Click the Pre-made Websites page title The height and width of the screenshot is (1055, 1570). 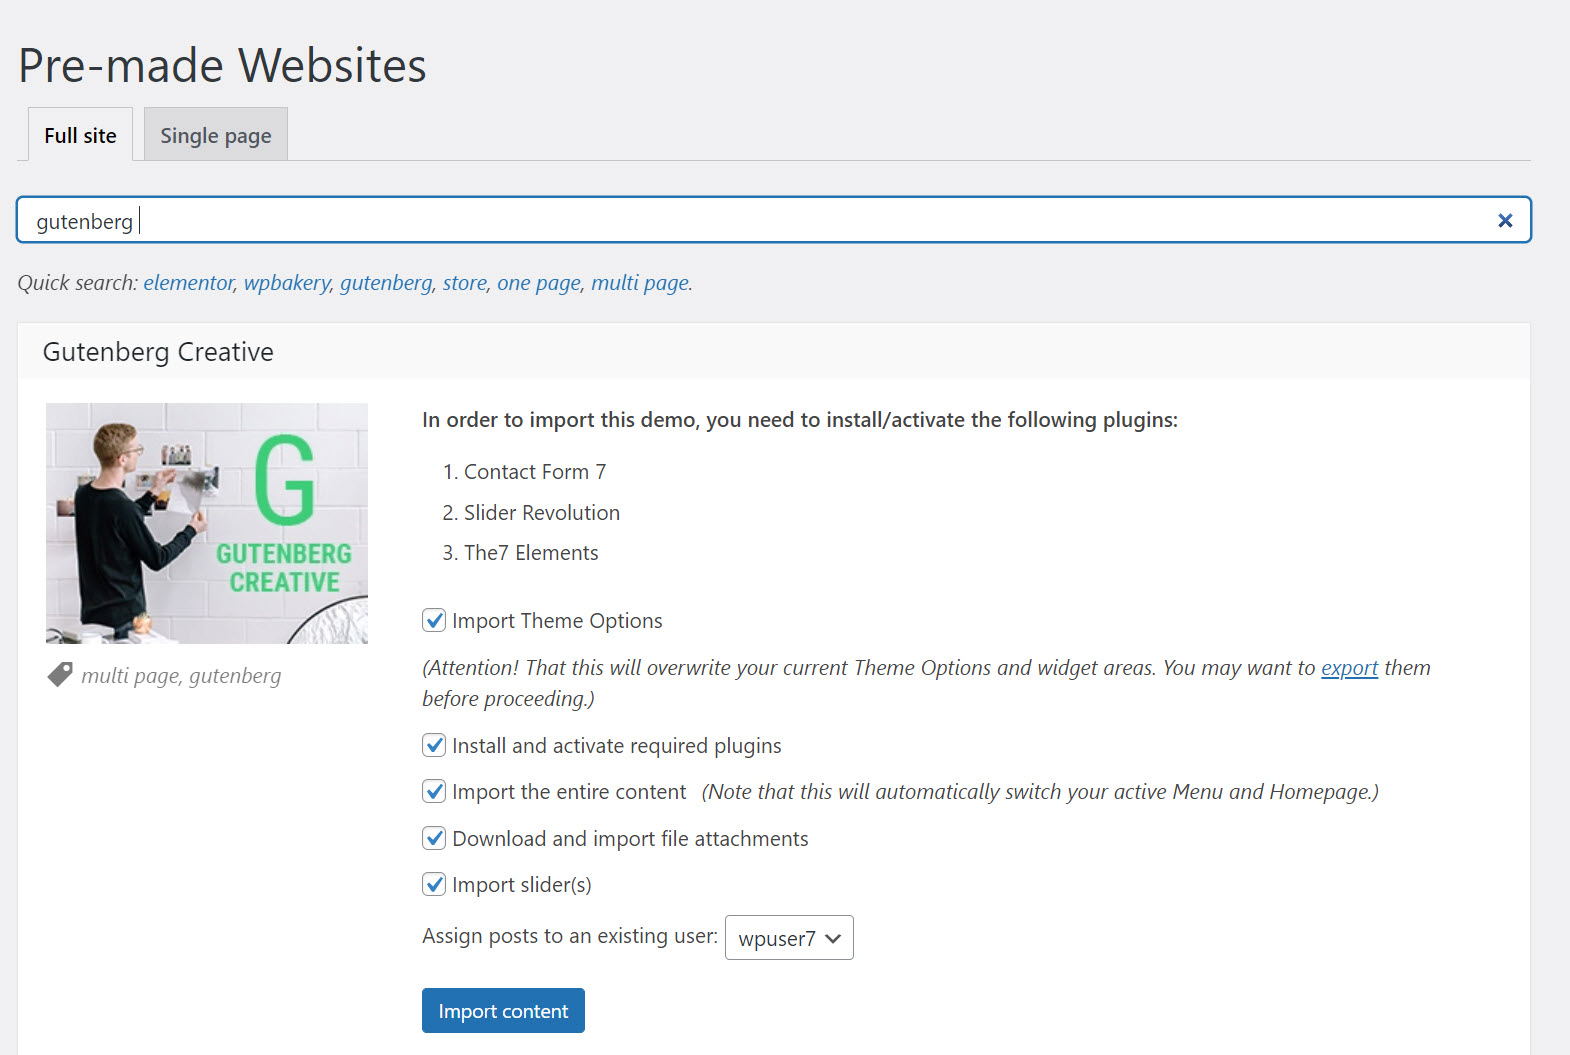click(223, 66)
